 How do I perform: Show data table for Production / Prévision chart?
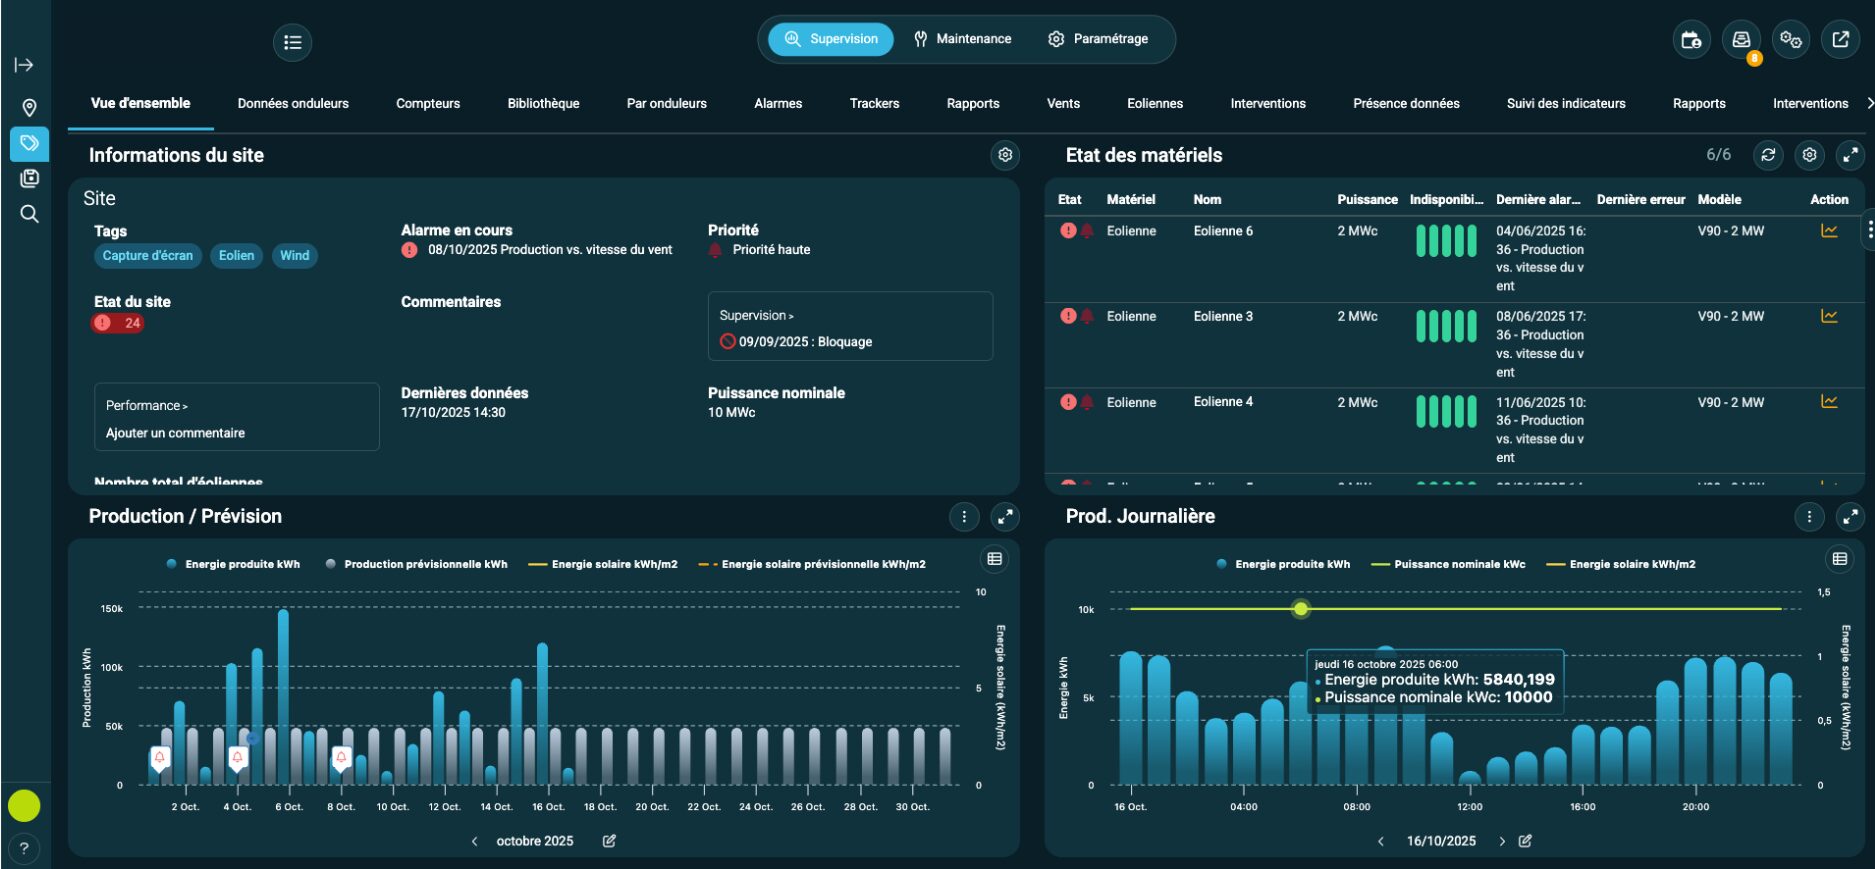pyautogui.click(x=994, y=559)
